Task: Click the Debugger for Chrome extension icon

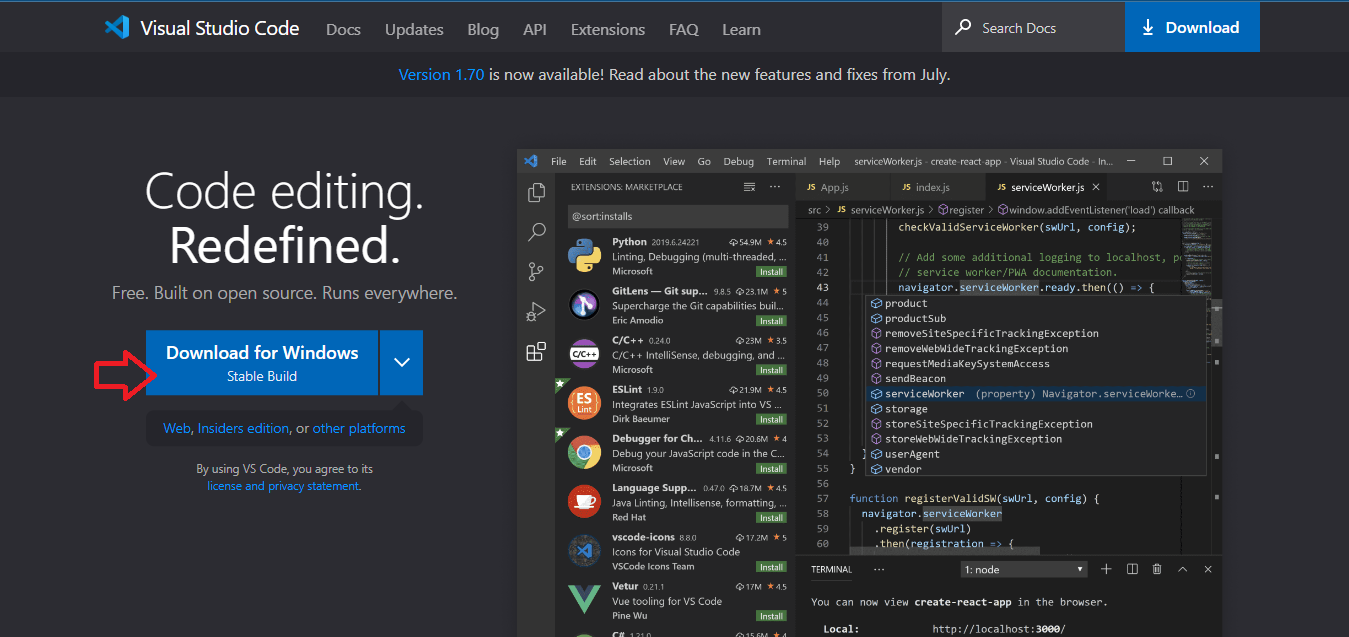Action: [584, 452]
